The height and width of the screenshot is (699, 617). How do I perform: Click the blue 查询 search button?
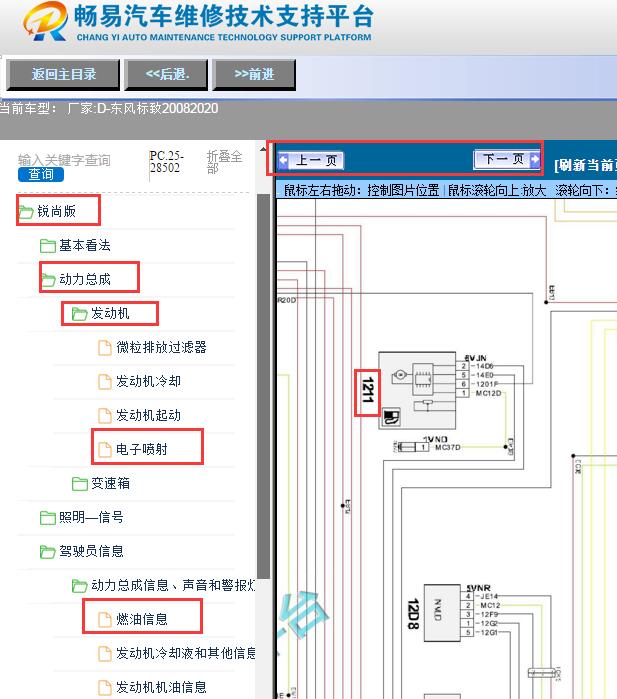41,174
